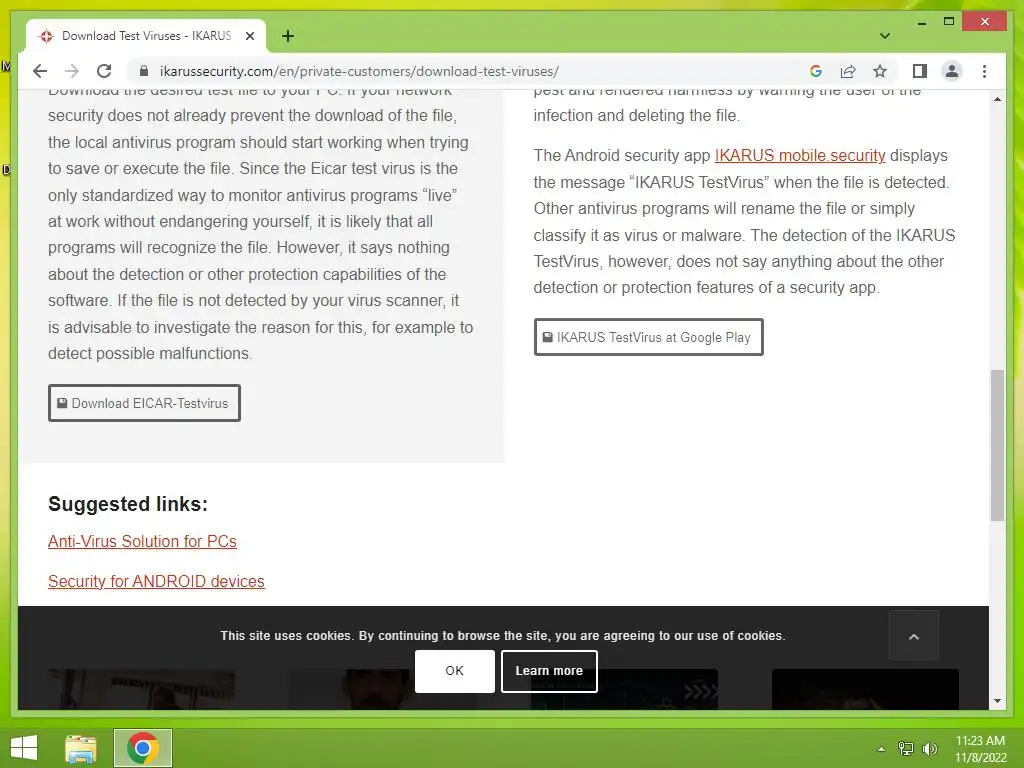Image resolution: width=1024 pixels, height=768 pixels.
Task: Follow the IKARUS mobile.security link
Action: click(800, 155)
